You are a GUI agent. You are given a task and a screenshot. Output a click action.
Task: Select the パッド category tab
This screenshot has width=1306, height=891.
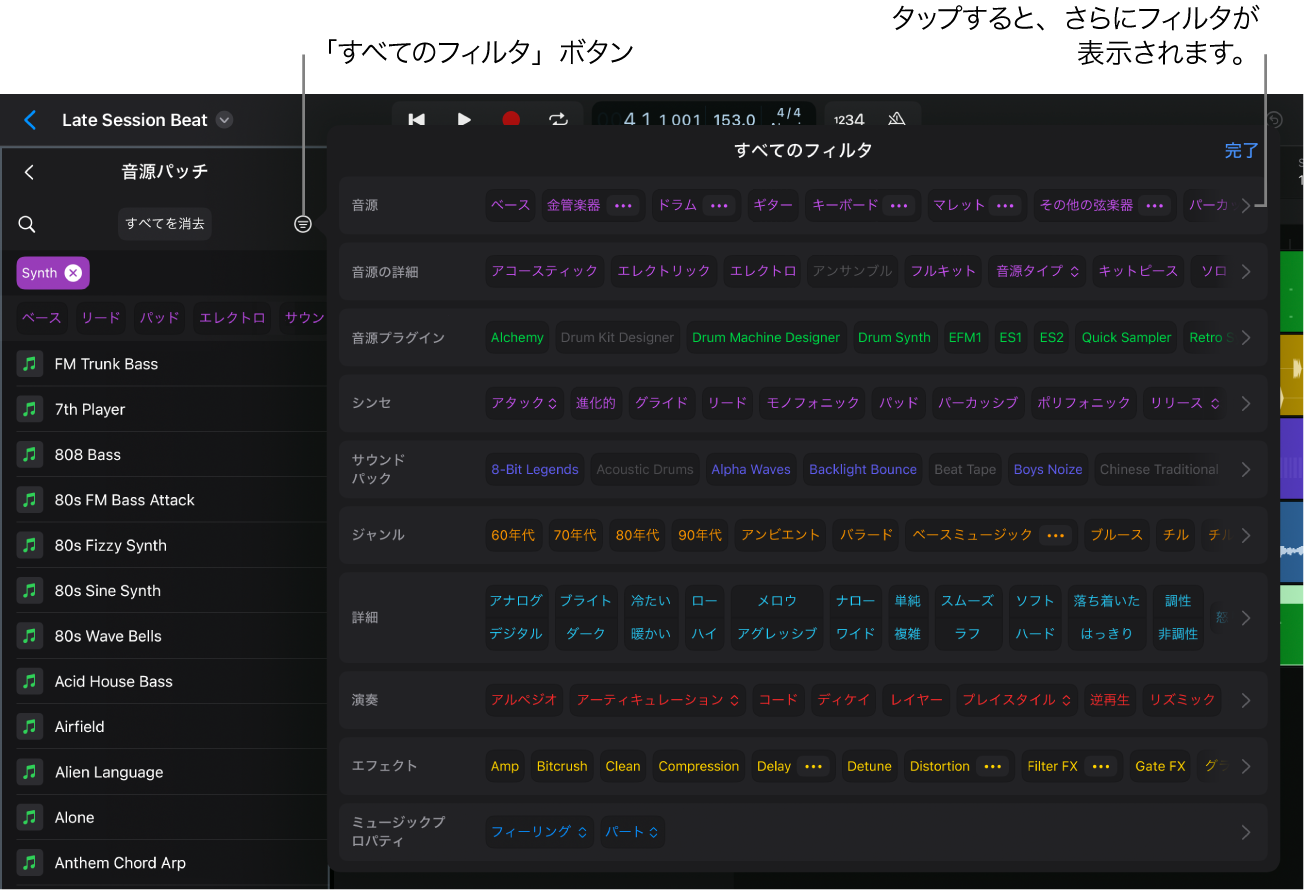[x=158, y=317]
